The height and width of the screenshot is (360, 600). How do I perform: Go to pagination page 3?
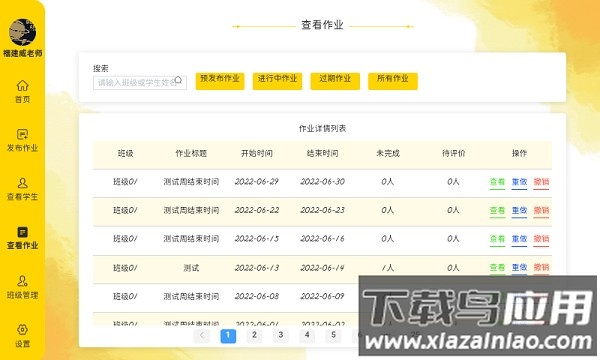(281, 336)
